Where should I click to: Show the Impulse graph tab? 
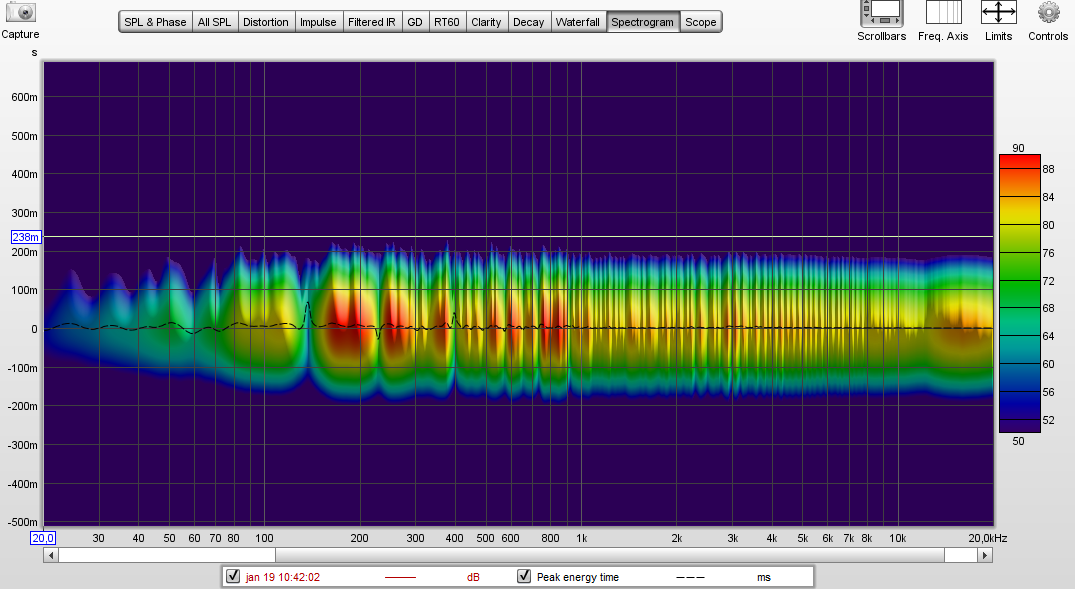[318, 22]
